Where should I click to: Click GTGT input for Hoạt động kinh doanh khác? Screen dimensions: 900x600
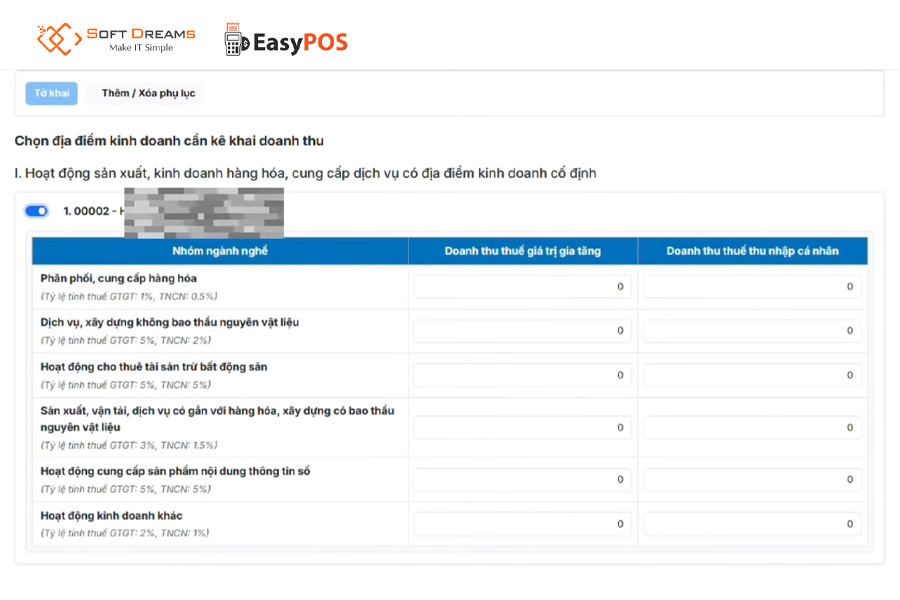point(522,524)
